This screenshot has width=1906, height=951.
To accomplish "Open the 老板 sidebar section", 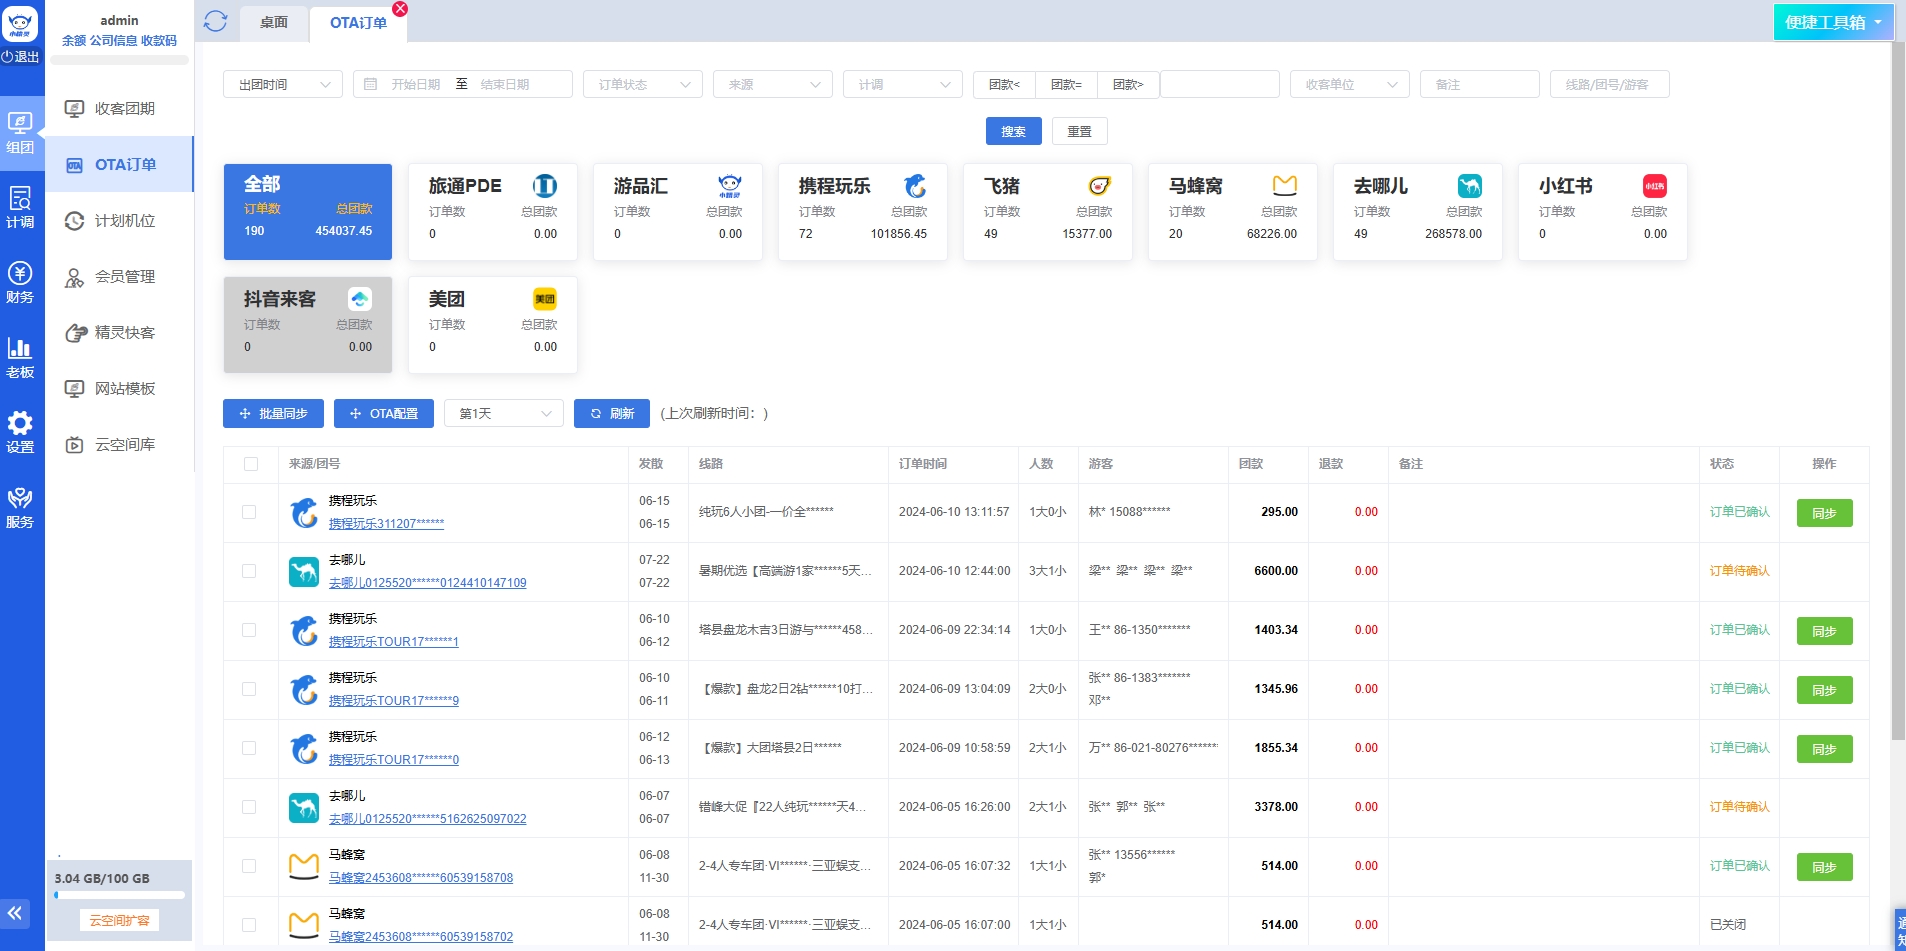I will (20, 358).
